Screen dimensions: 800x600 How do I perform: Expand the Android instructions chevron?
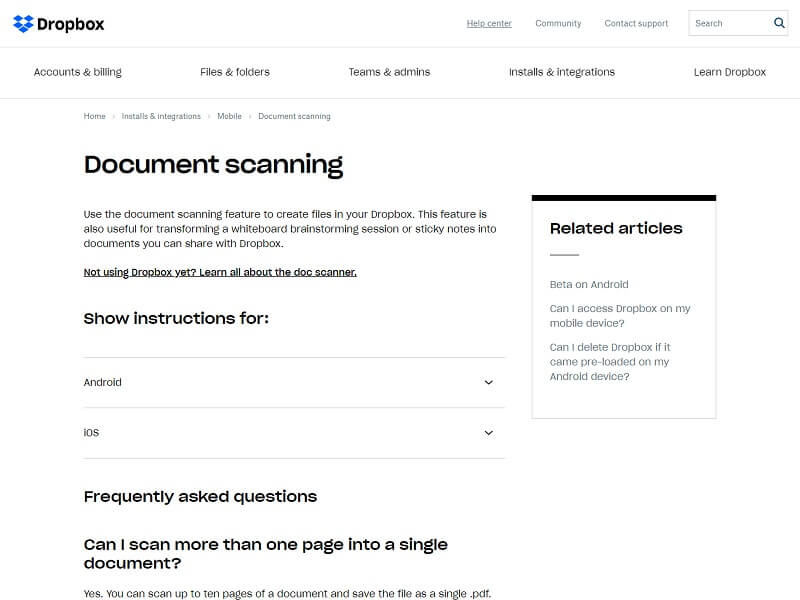[488, 382]
